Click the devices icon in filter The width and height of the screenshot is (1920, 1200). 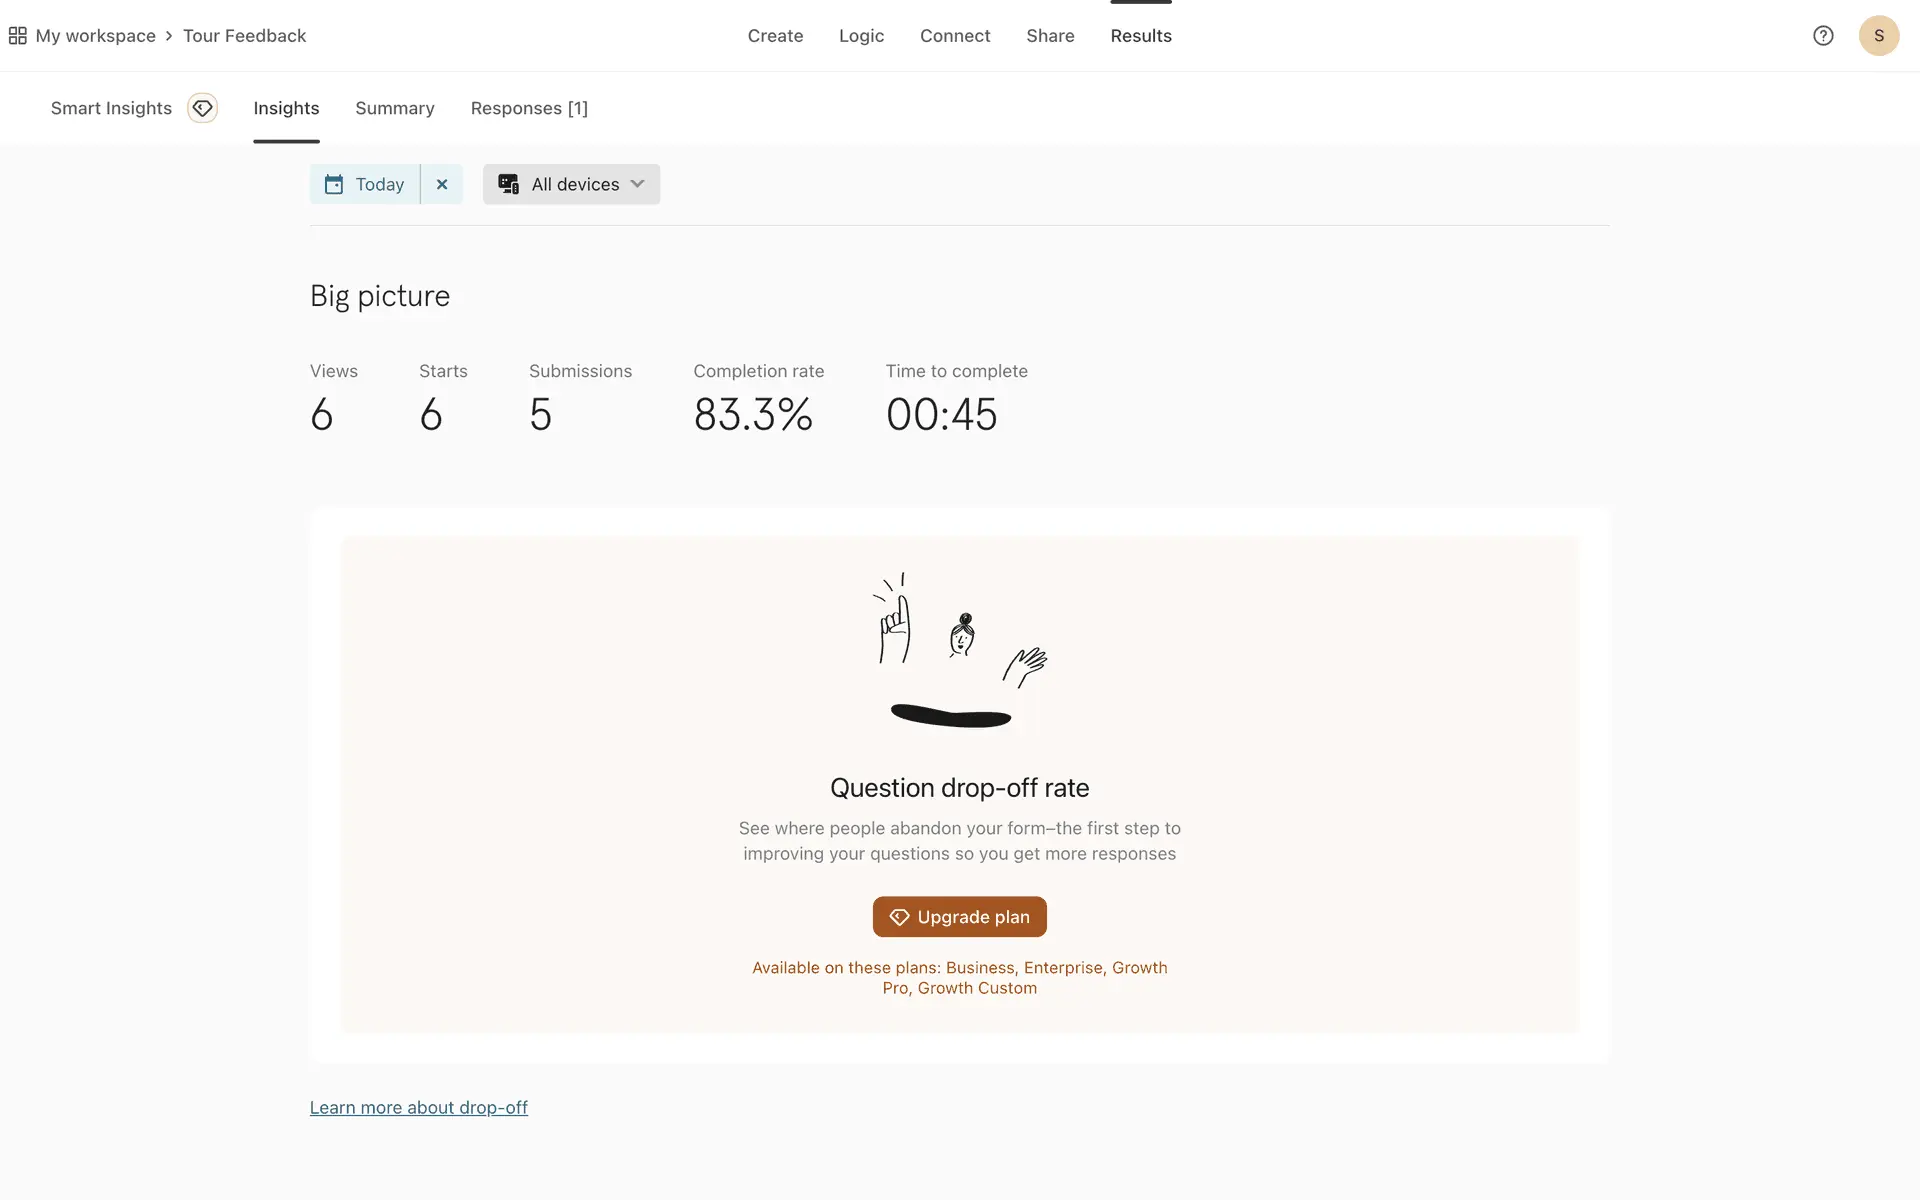pos(508,185)
